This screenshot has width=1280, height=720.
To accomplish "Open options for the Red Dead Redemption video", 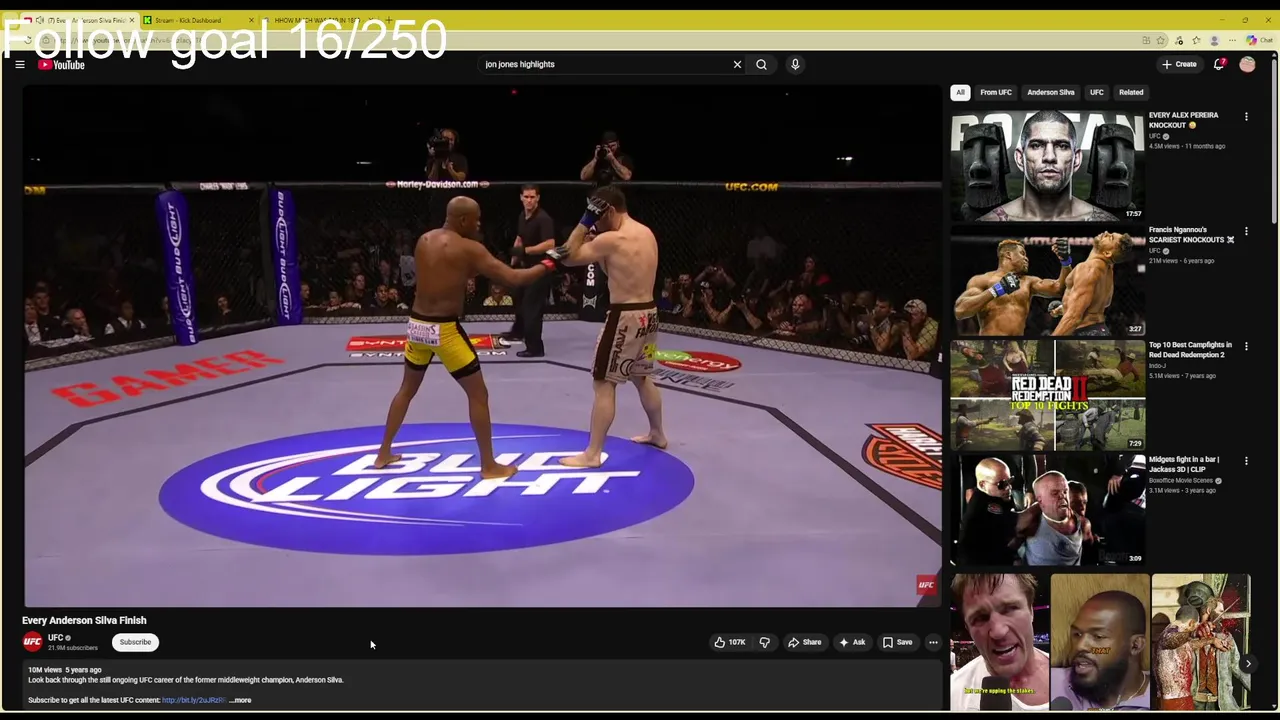I will pos(1246,347).
